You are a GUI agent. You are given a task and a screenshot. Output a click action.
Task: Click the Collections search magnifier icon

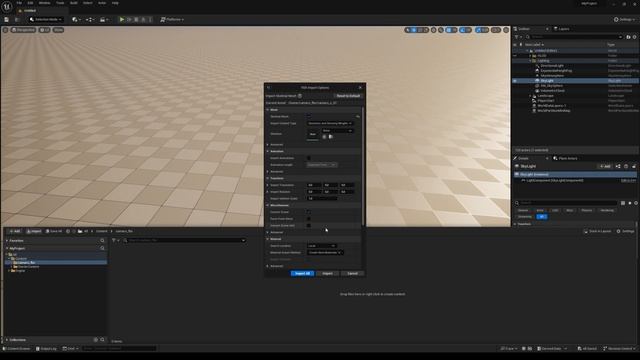click(102, 340)
